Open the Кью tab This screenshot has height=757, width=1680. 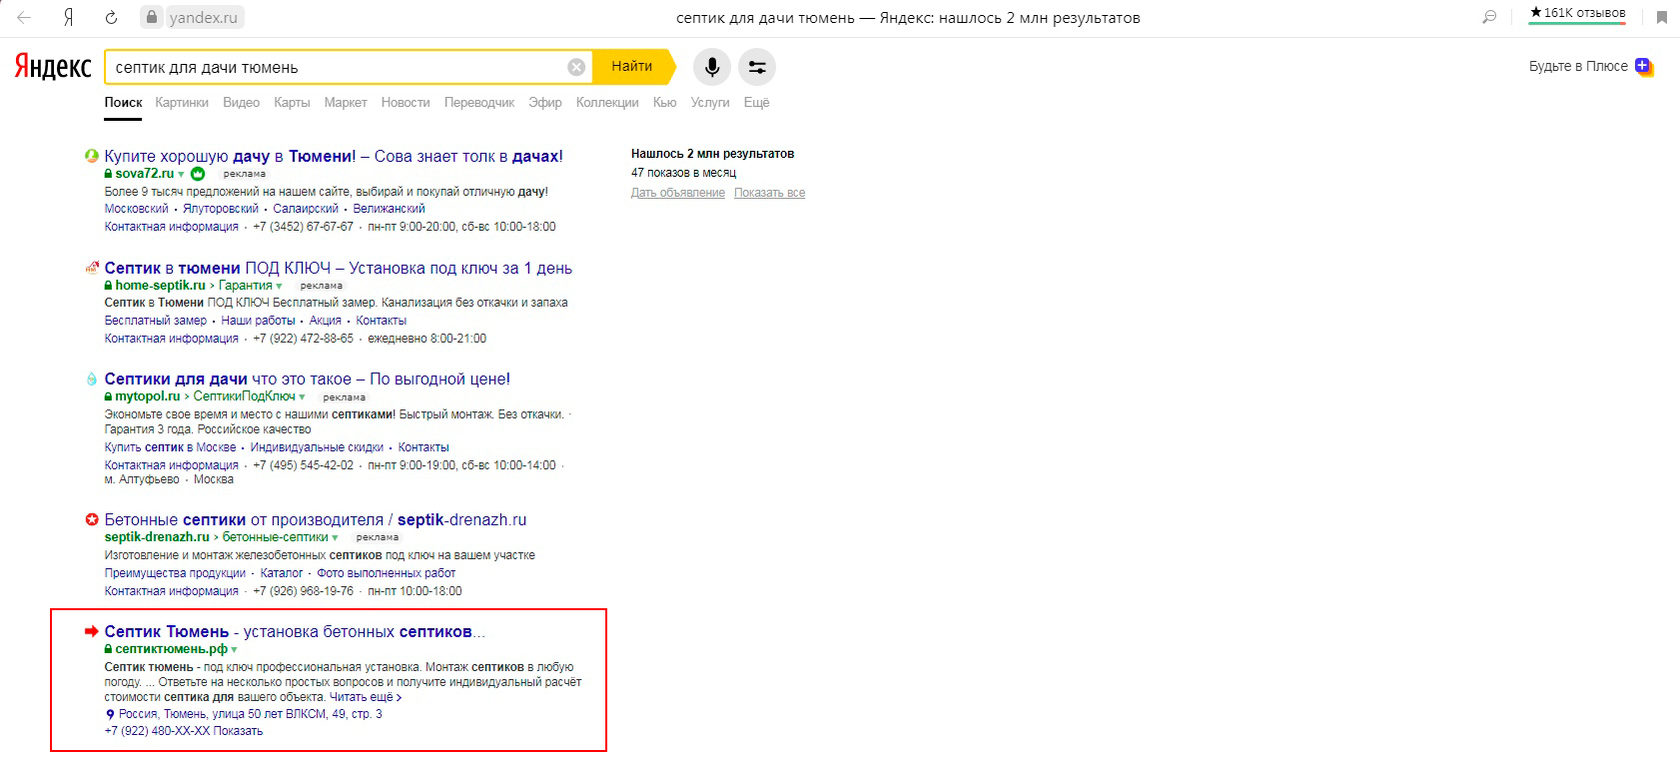[x=664, y=102]
